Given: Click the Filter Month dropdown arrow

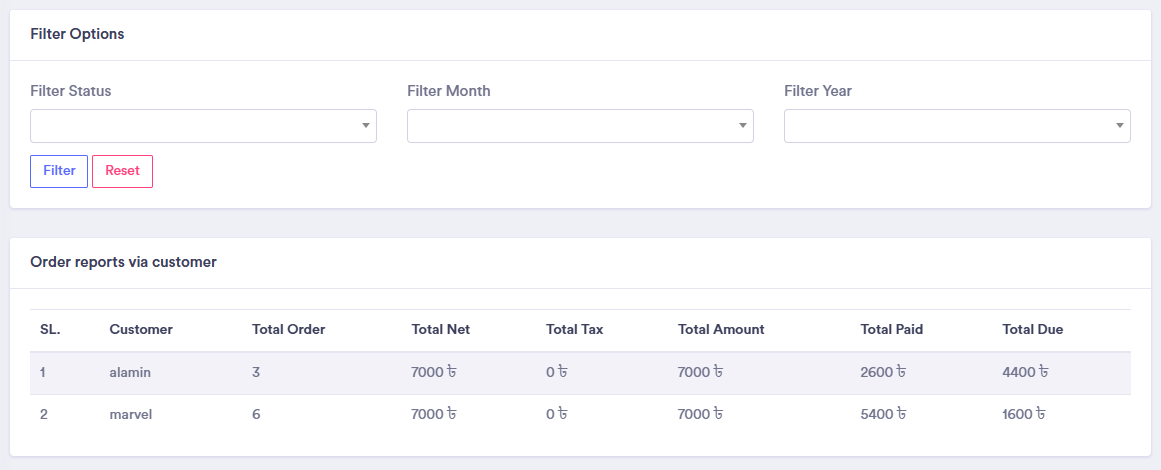Looking at the screenshot, I should tap(743, 126).
